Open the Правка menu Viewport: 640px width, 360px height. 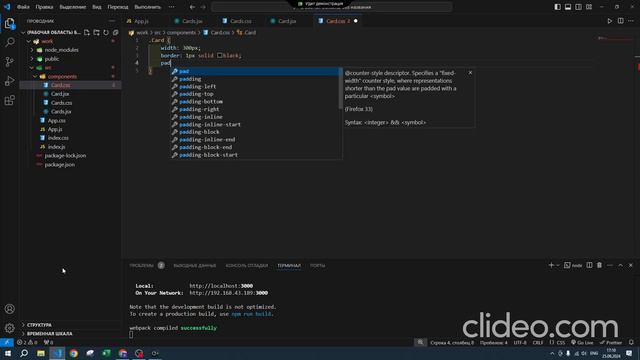point(44,7)
